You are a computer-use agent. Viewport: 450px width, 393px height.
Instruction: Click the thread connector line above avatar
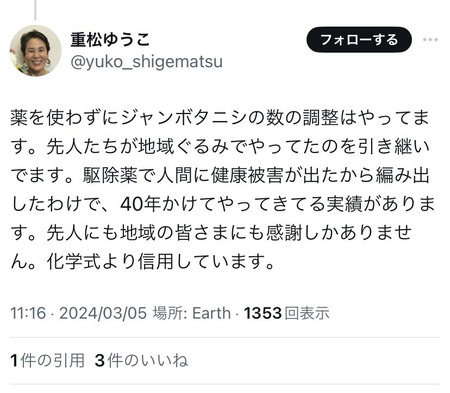click(x=35, y=10)
